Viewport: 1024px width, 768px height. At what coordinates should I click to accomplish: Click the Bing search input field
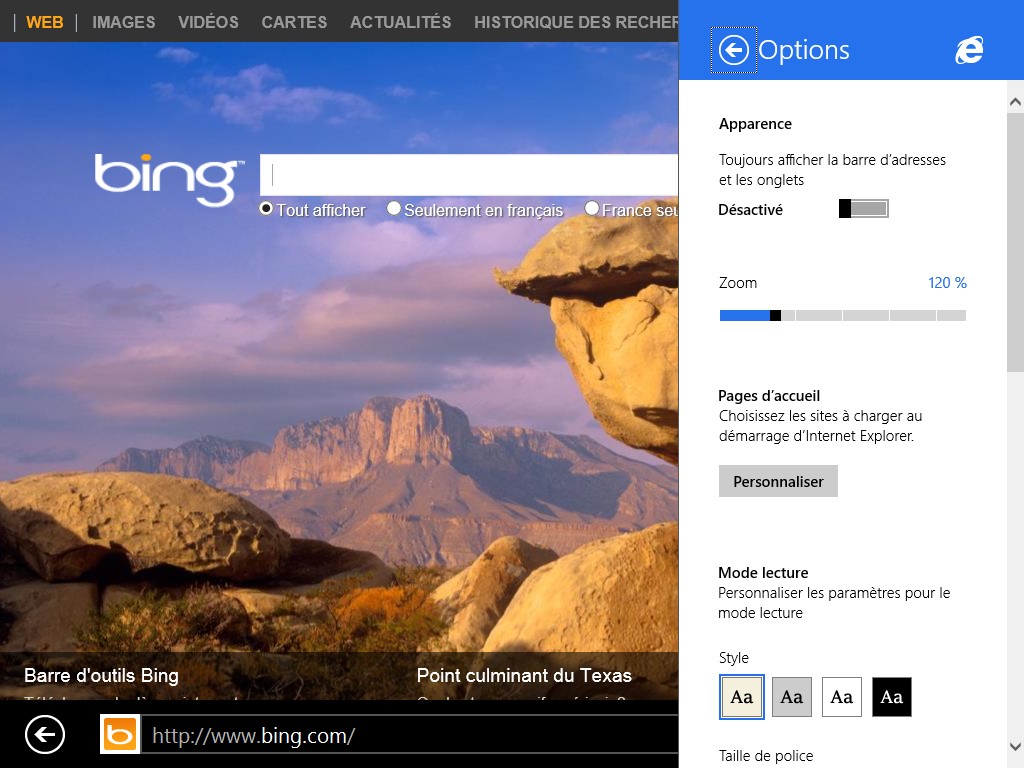coord(470,175)
